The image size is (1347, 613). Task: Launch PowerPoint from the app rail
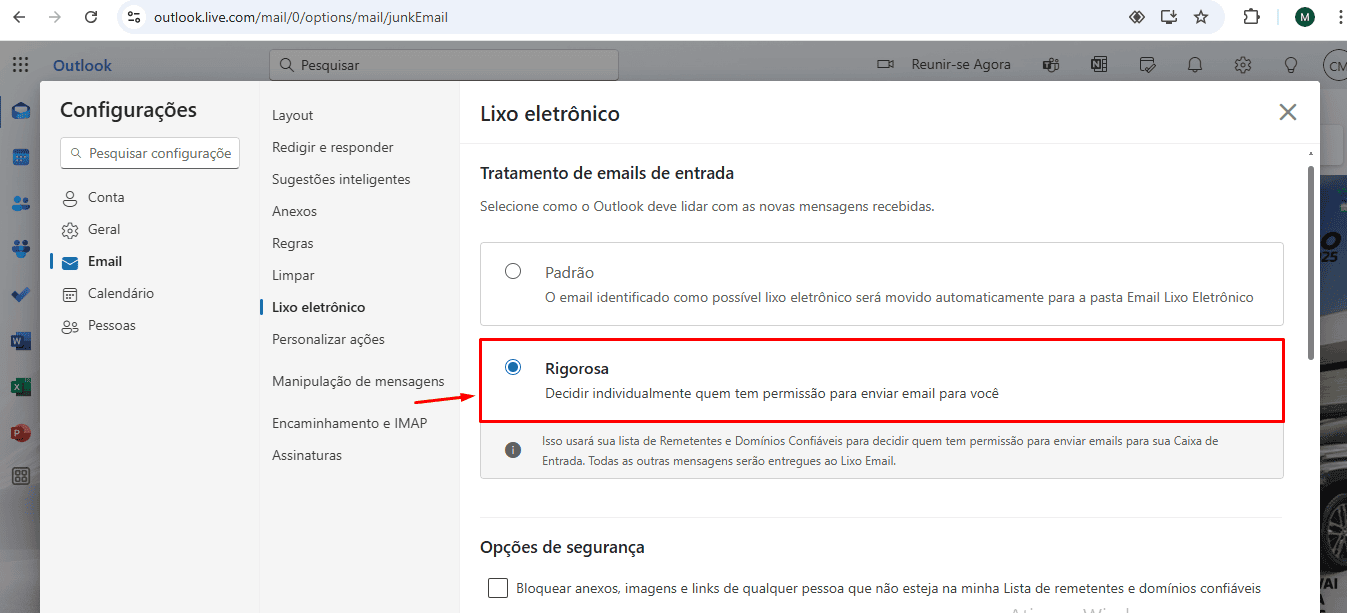pyautogui.click(x=21, y=433)
